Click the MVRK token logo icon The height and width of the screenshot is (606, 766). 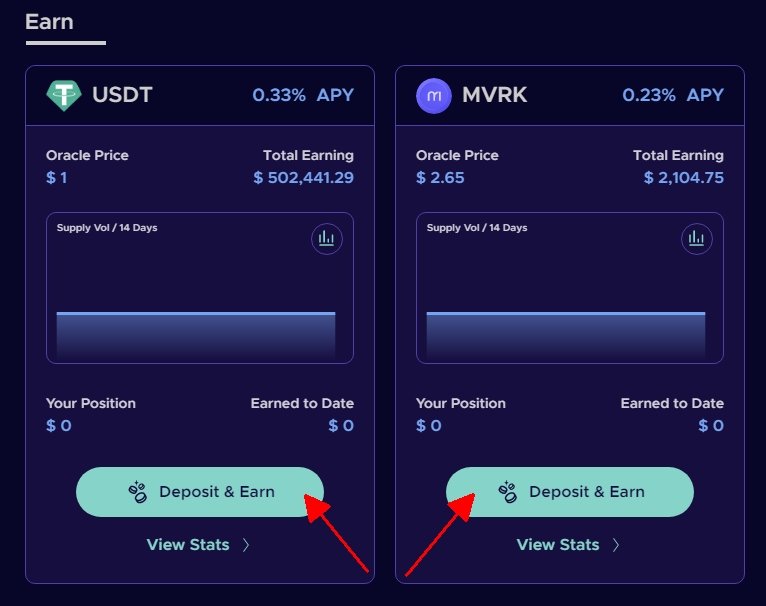[434, 96]
